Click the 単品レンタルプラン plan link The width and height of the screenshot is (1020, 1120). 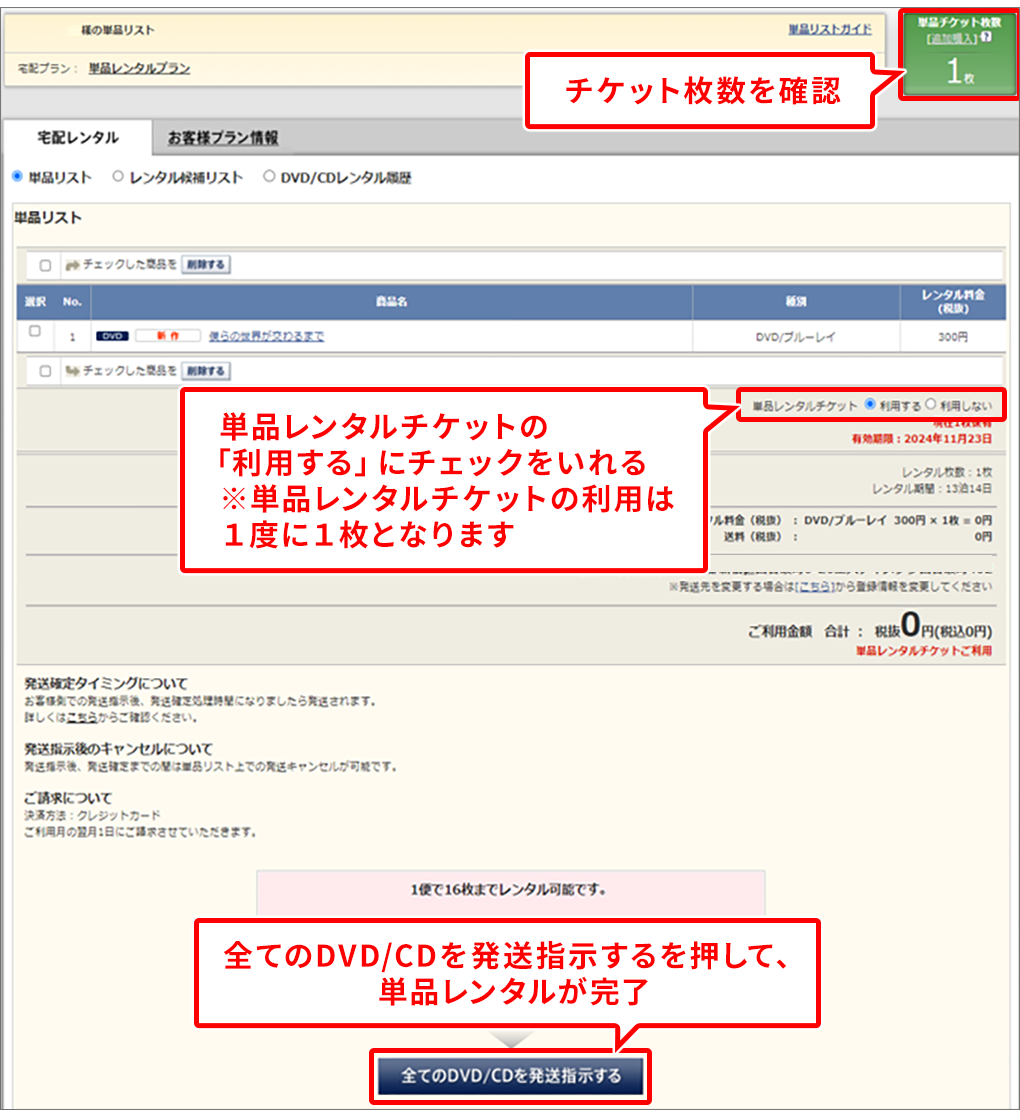[x=139, y=69]
